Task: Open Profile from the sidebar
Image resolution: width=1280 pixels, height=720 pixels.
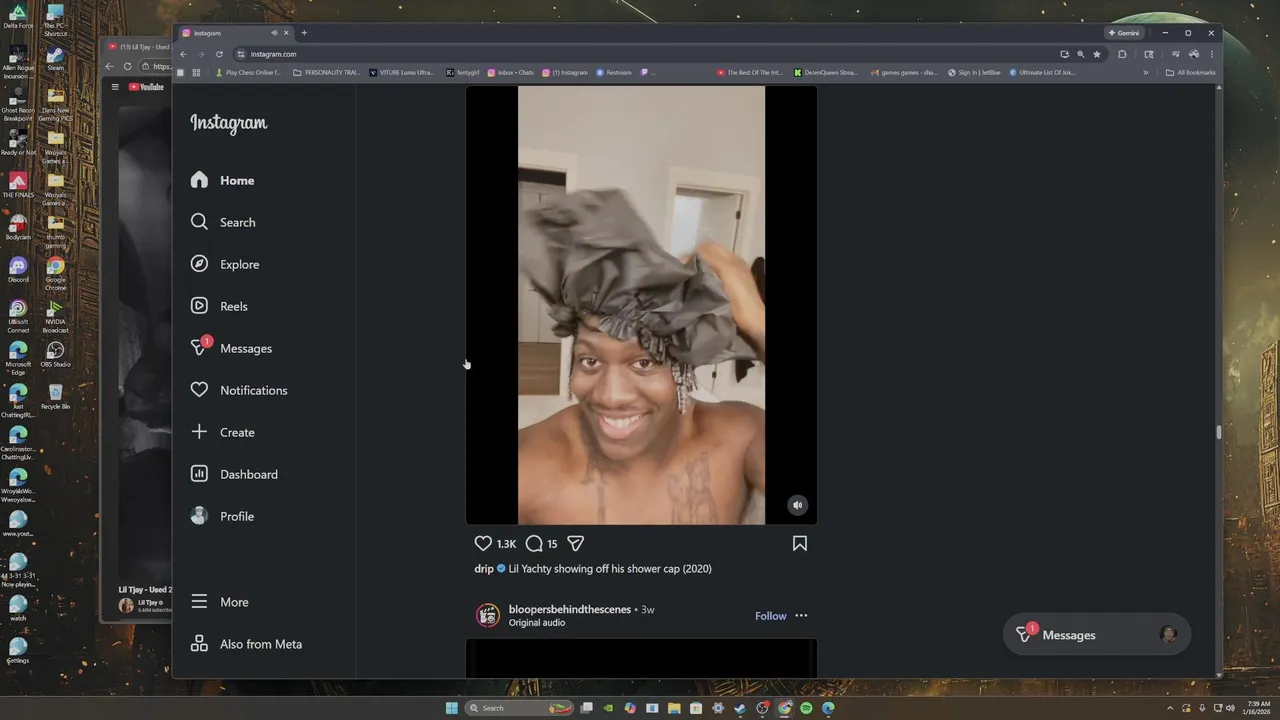Action: click(x=222, y=516)
